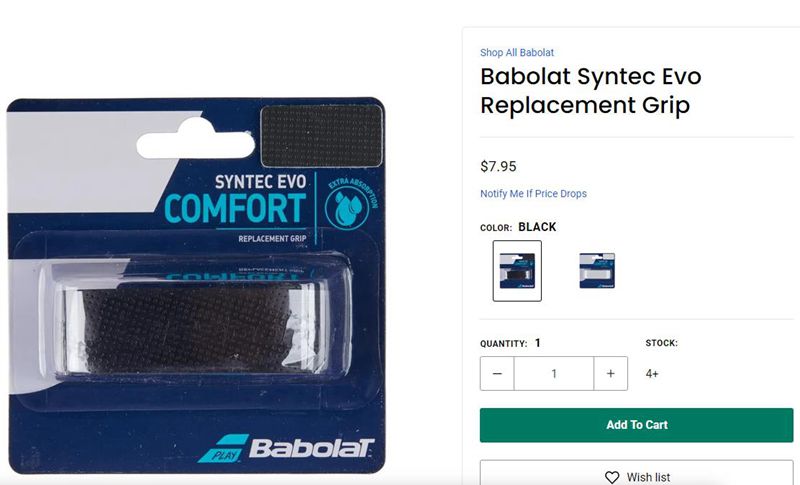The height and width of the screenshot is (485, 800).
Task: Decrease quantity with the minus button
Action: click(x=497, y=373)
